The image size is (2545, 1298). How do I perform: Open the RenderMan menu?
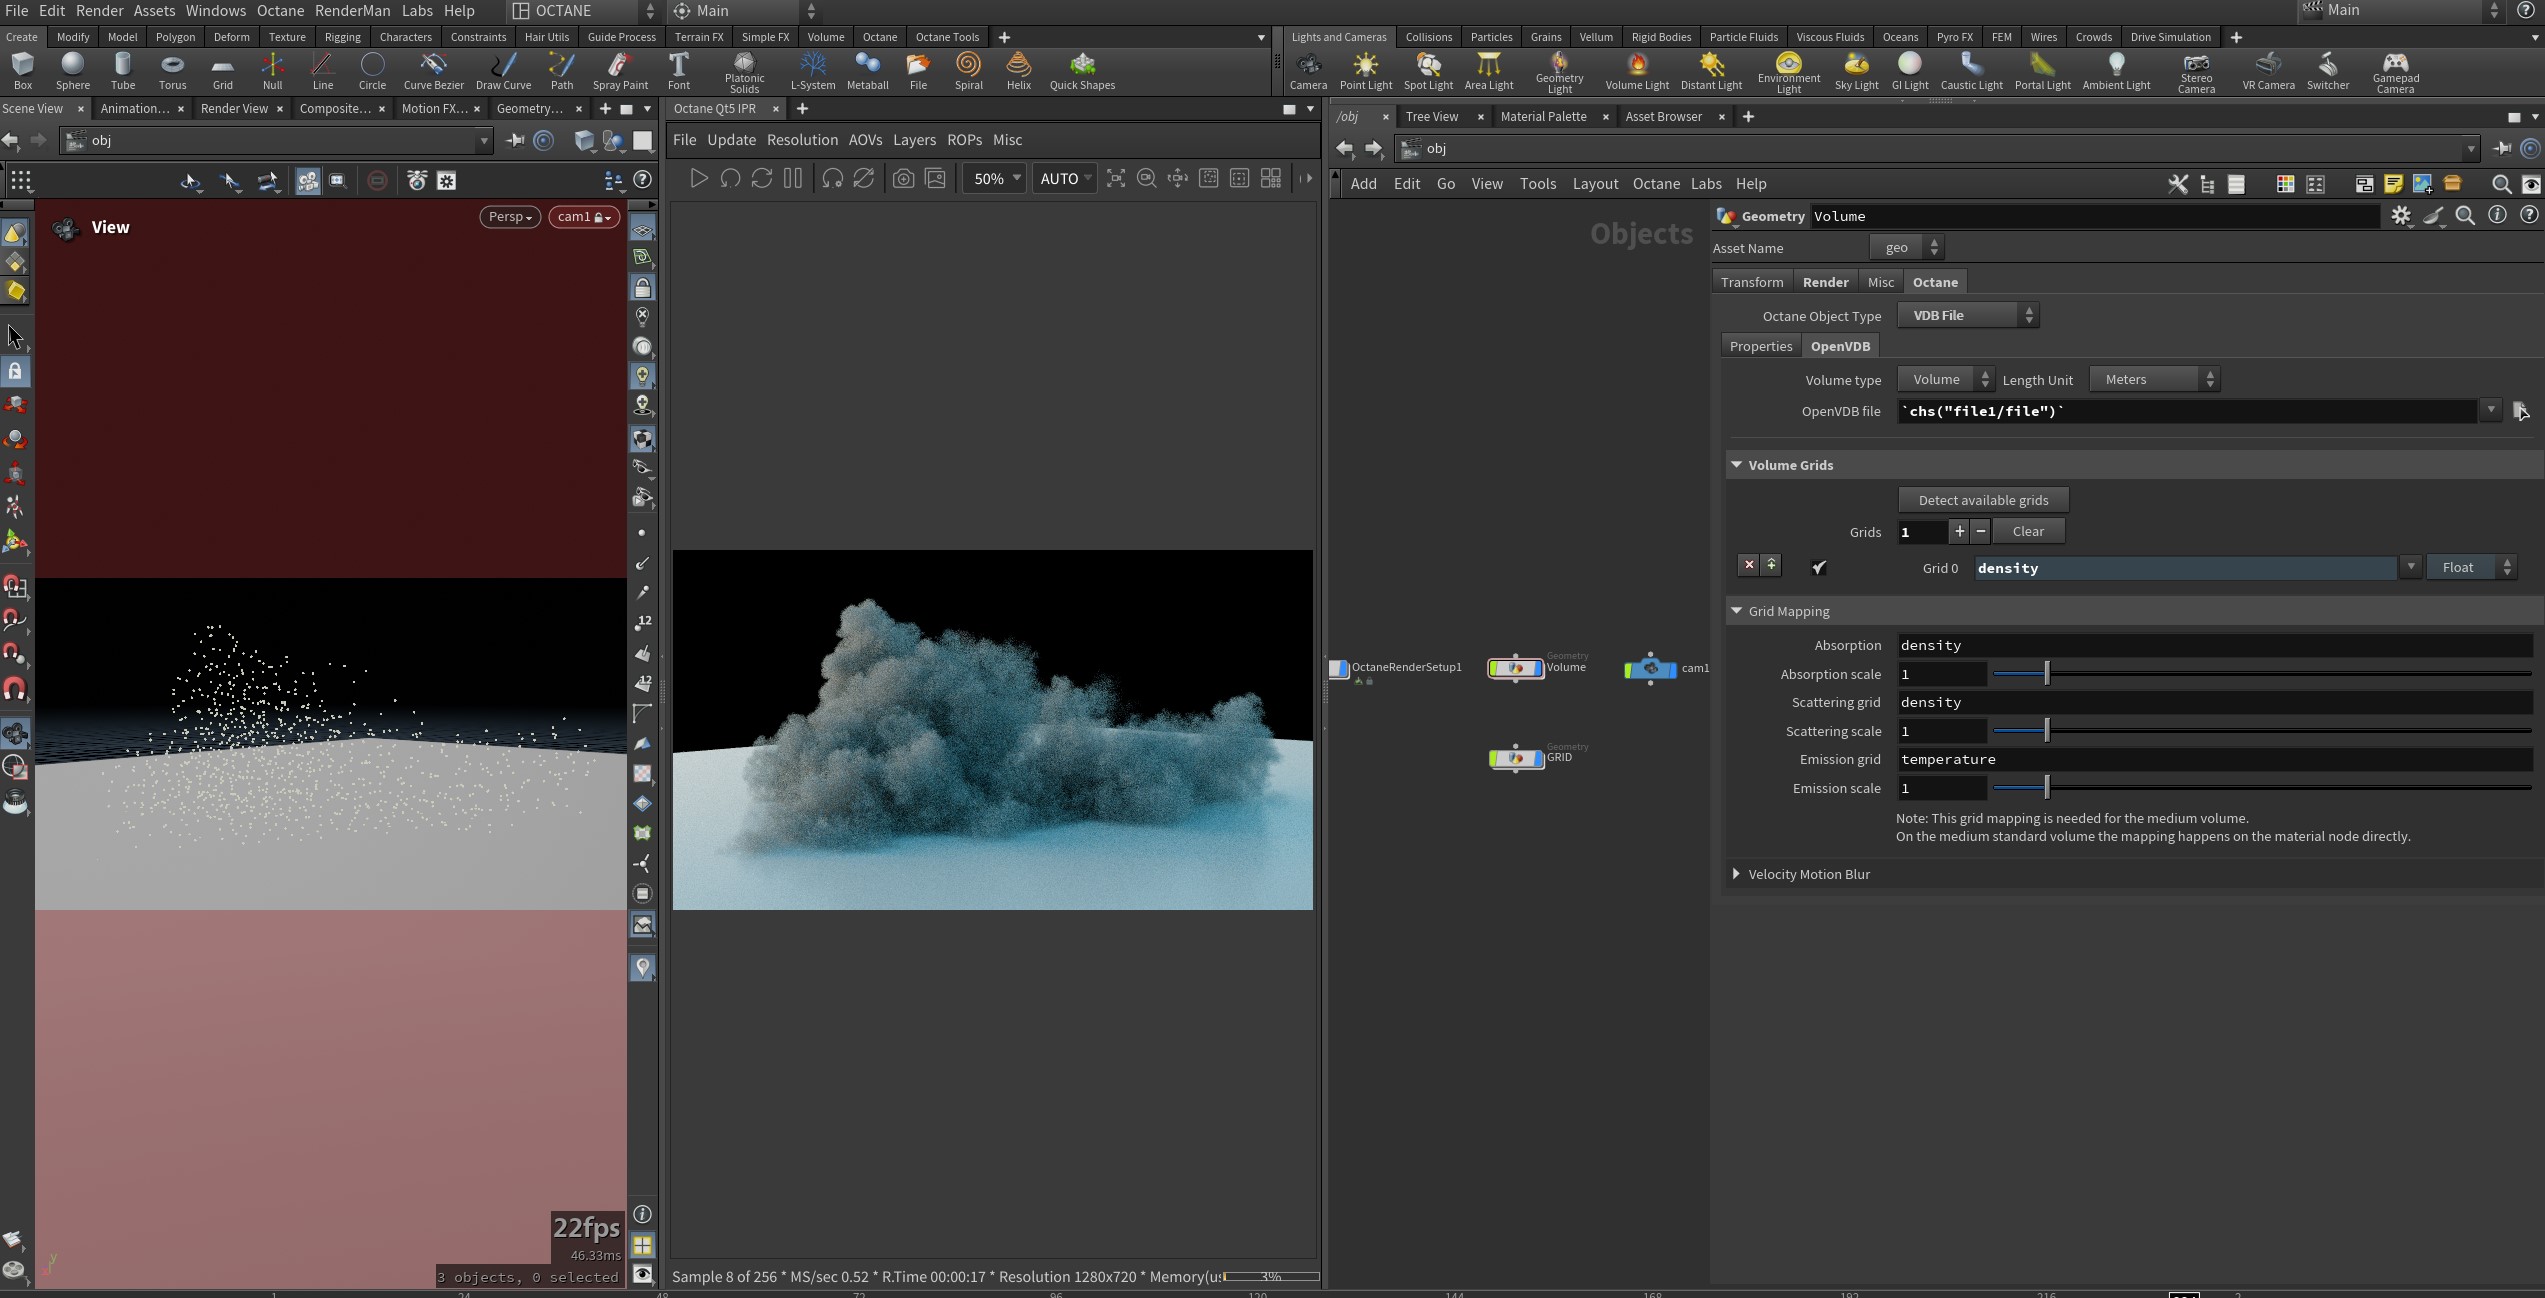point(352,11)
